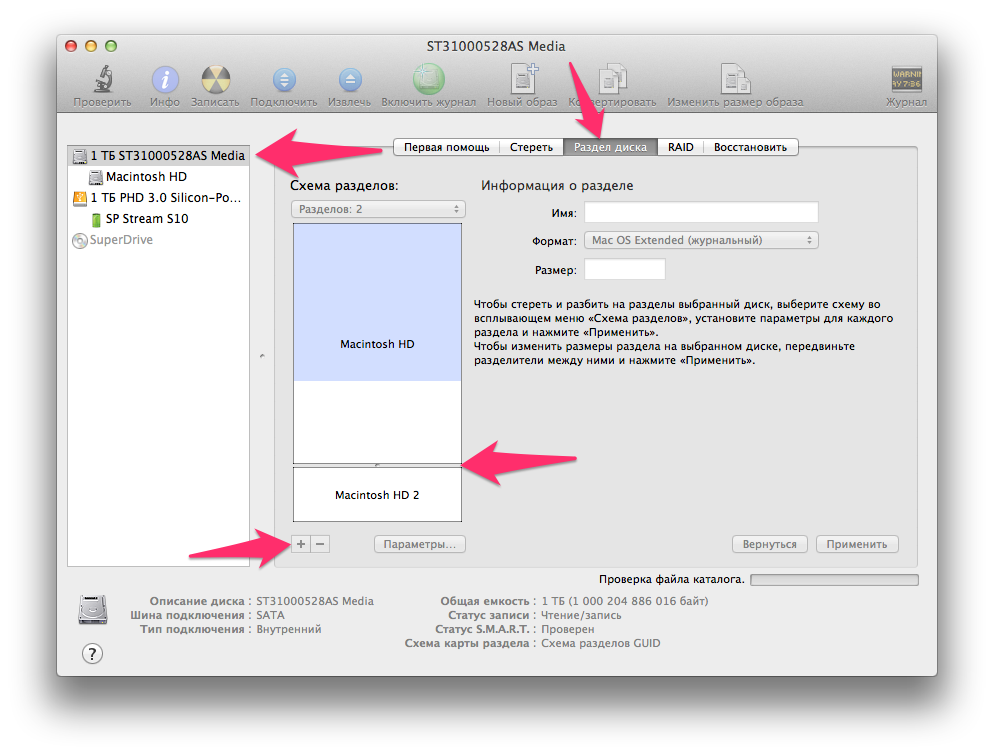
Task: Click the SATA connection bus value
Action: click(x=270, y=615)
